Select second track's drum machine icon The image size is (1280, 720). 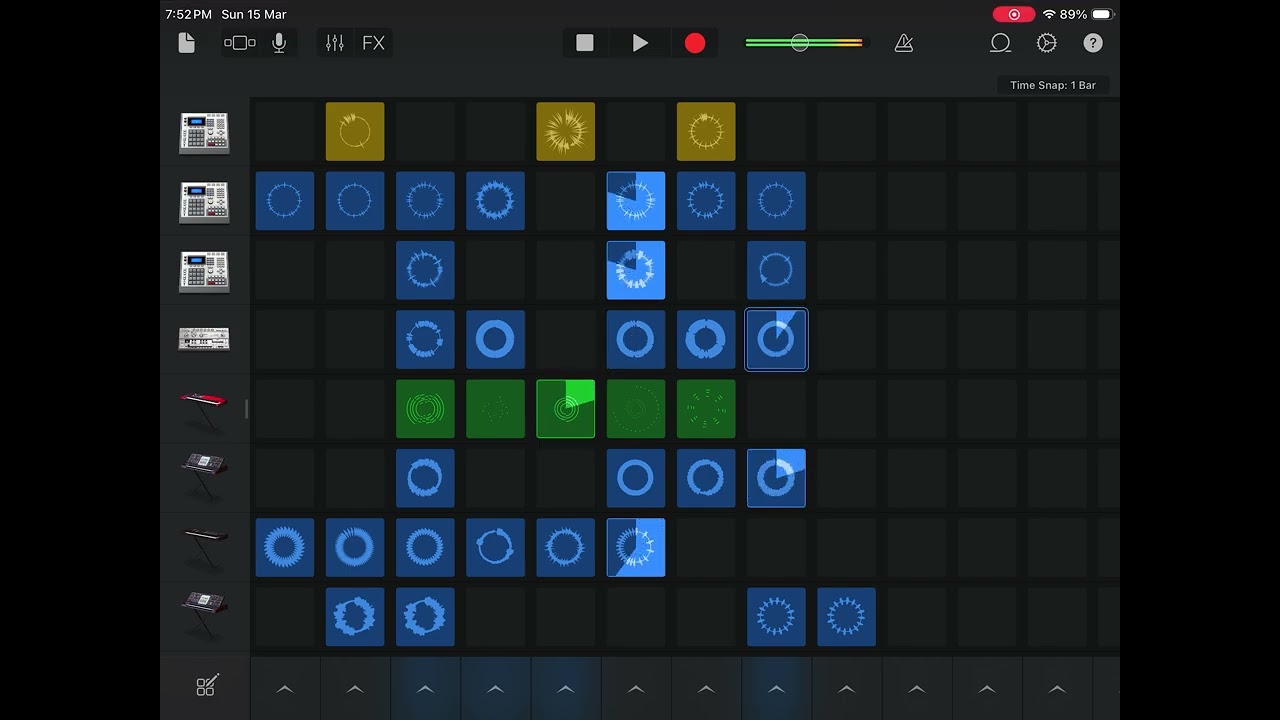tap(204, 202)
